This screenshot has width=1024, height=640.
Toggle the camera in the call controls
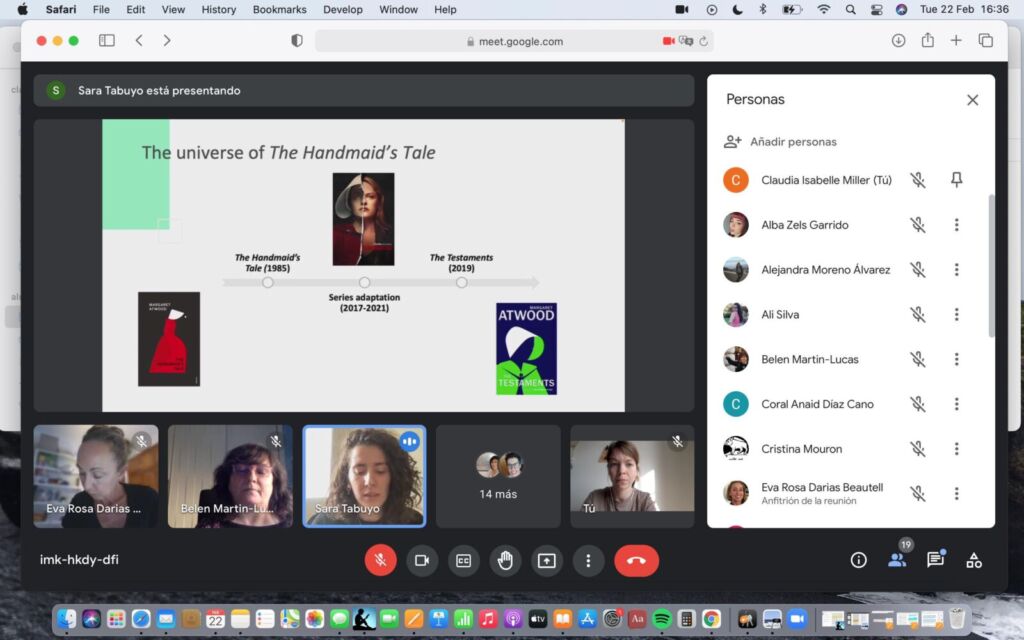[x=422, y=560]
